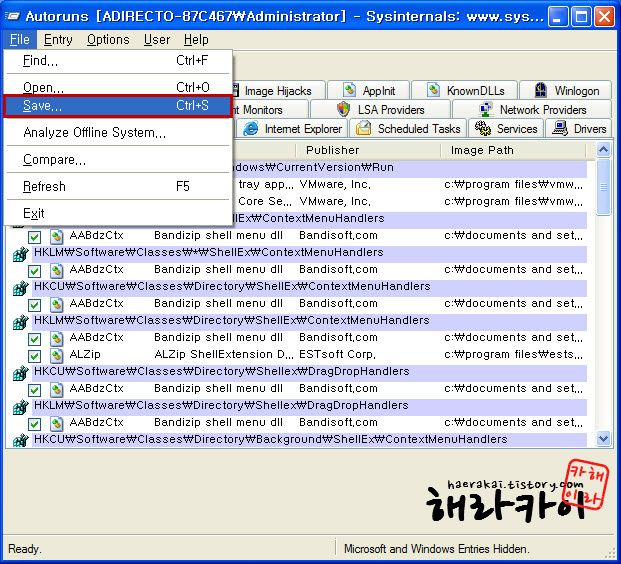
Task: Click the Scheduled Tasks folder icon
Action: click(363, 128)
